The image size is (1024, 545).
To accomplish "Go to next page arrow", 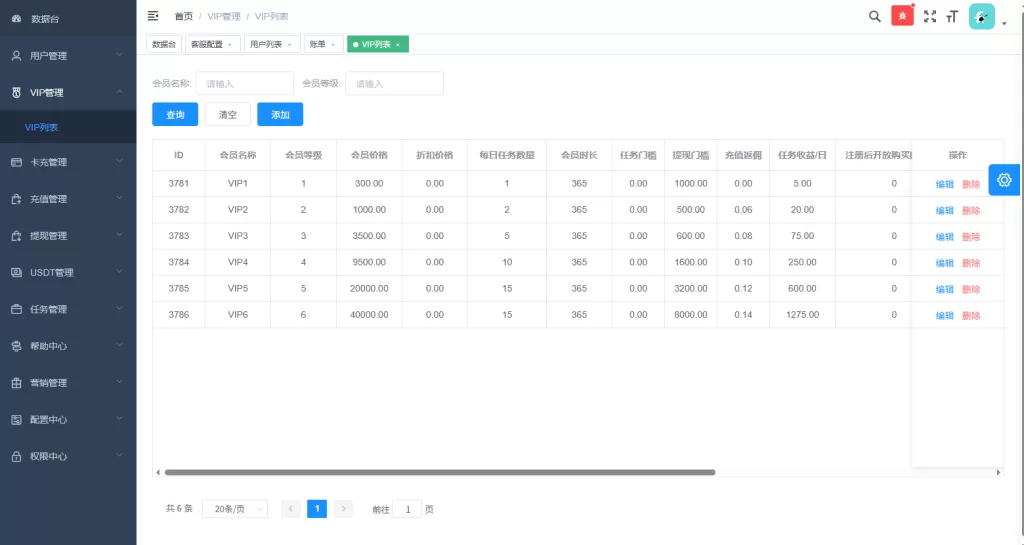I will coord(343,509).
